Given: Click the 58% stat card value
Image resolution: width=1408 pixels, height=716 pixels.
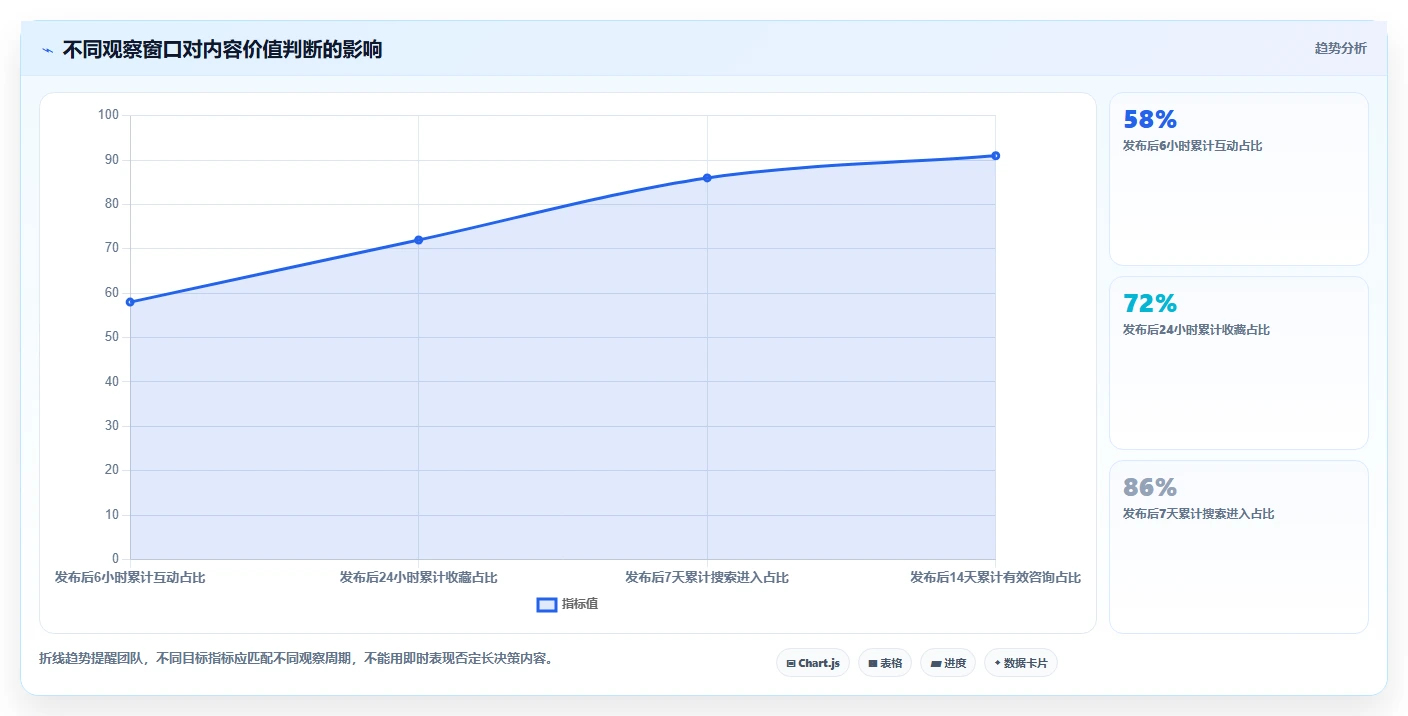Looking at the screenshot, I should click(1150, 120).
